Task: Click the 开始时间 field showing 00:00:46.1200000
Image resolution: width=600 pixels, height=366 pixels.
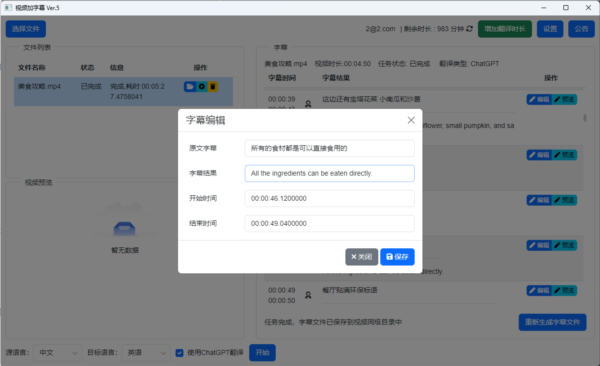Action: (x=329, y=198)
